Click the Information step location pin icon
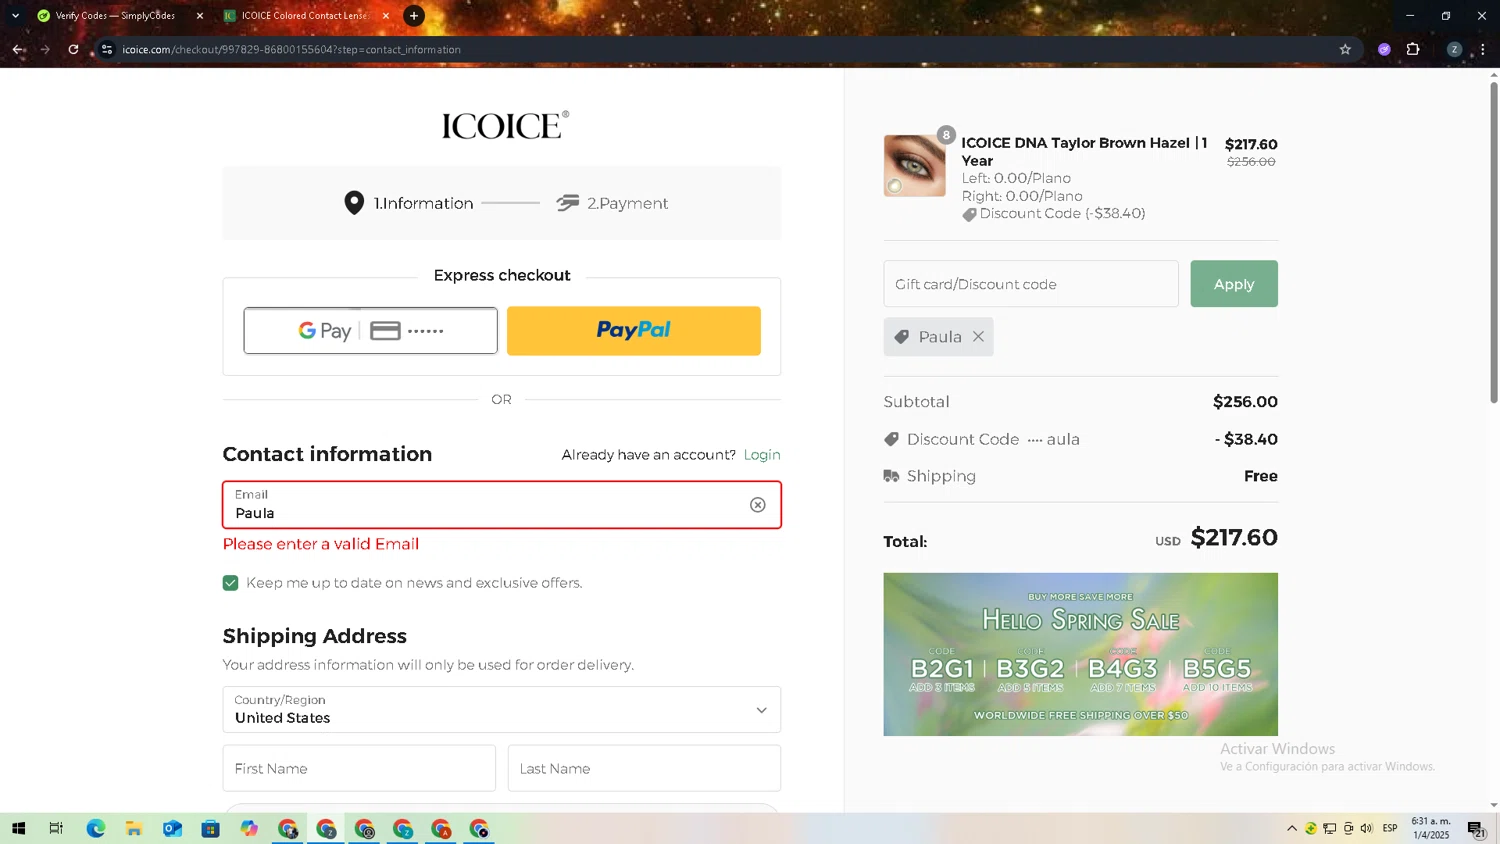 click(354, 203)
